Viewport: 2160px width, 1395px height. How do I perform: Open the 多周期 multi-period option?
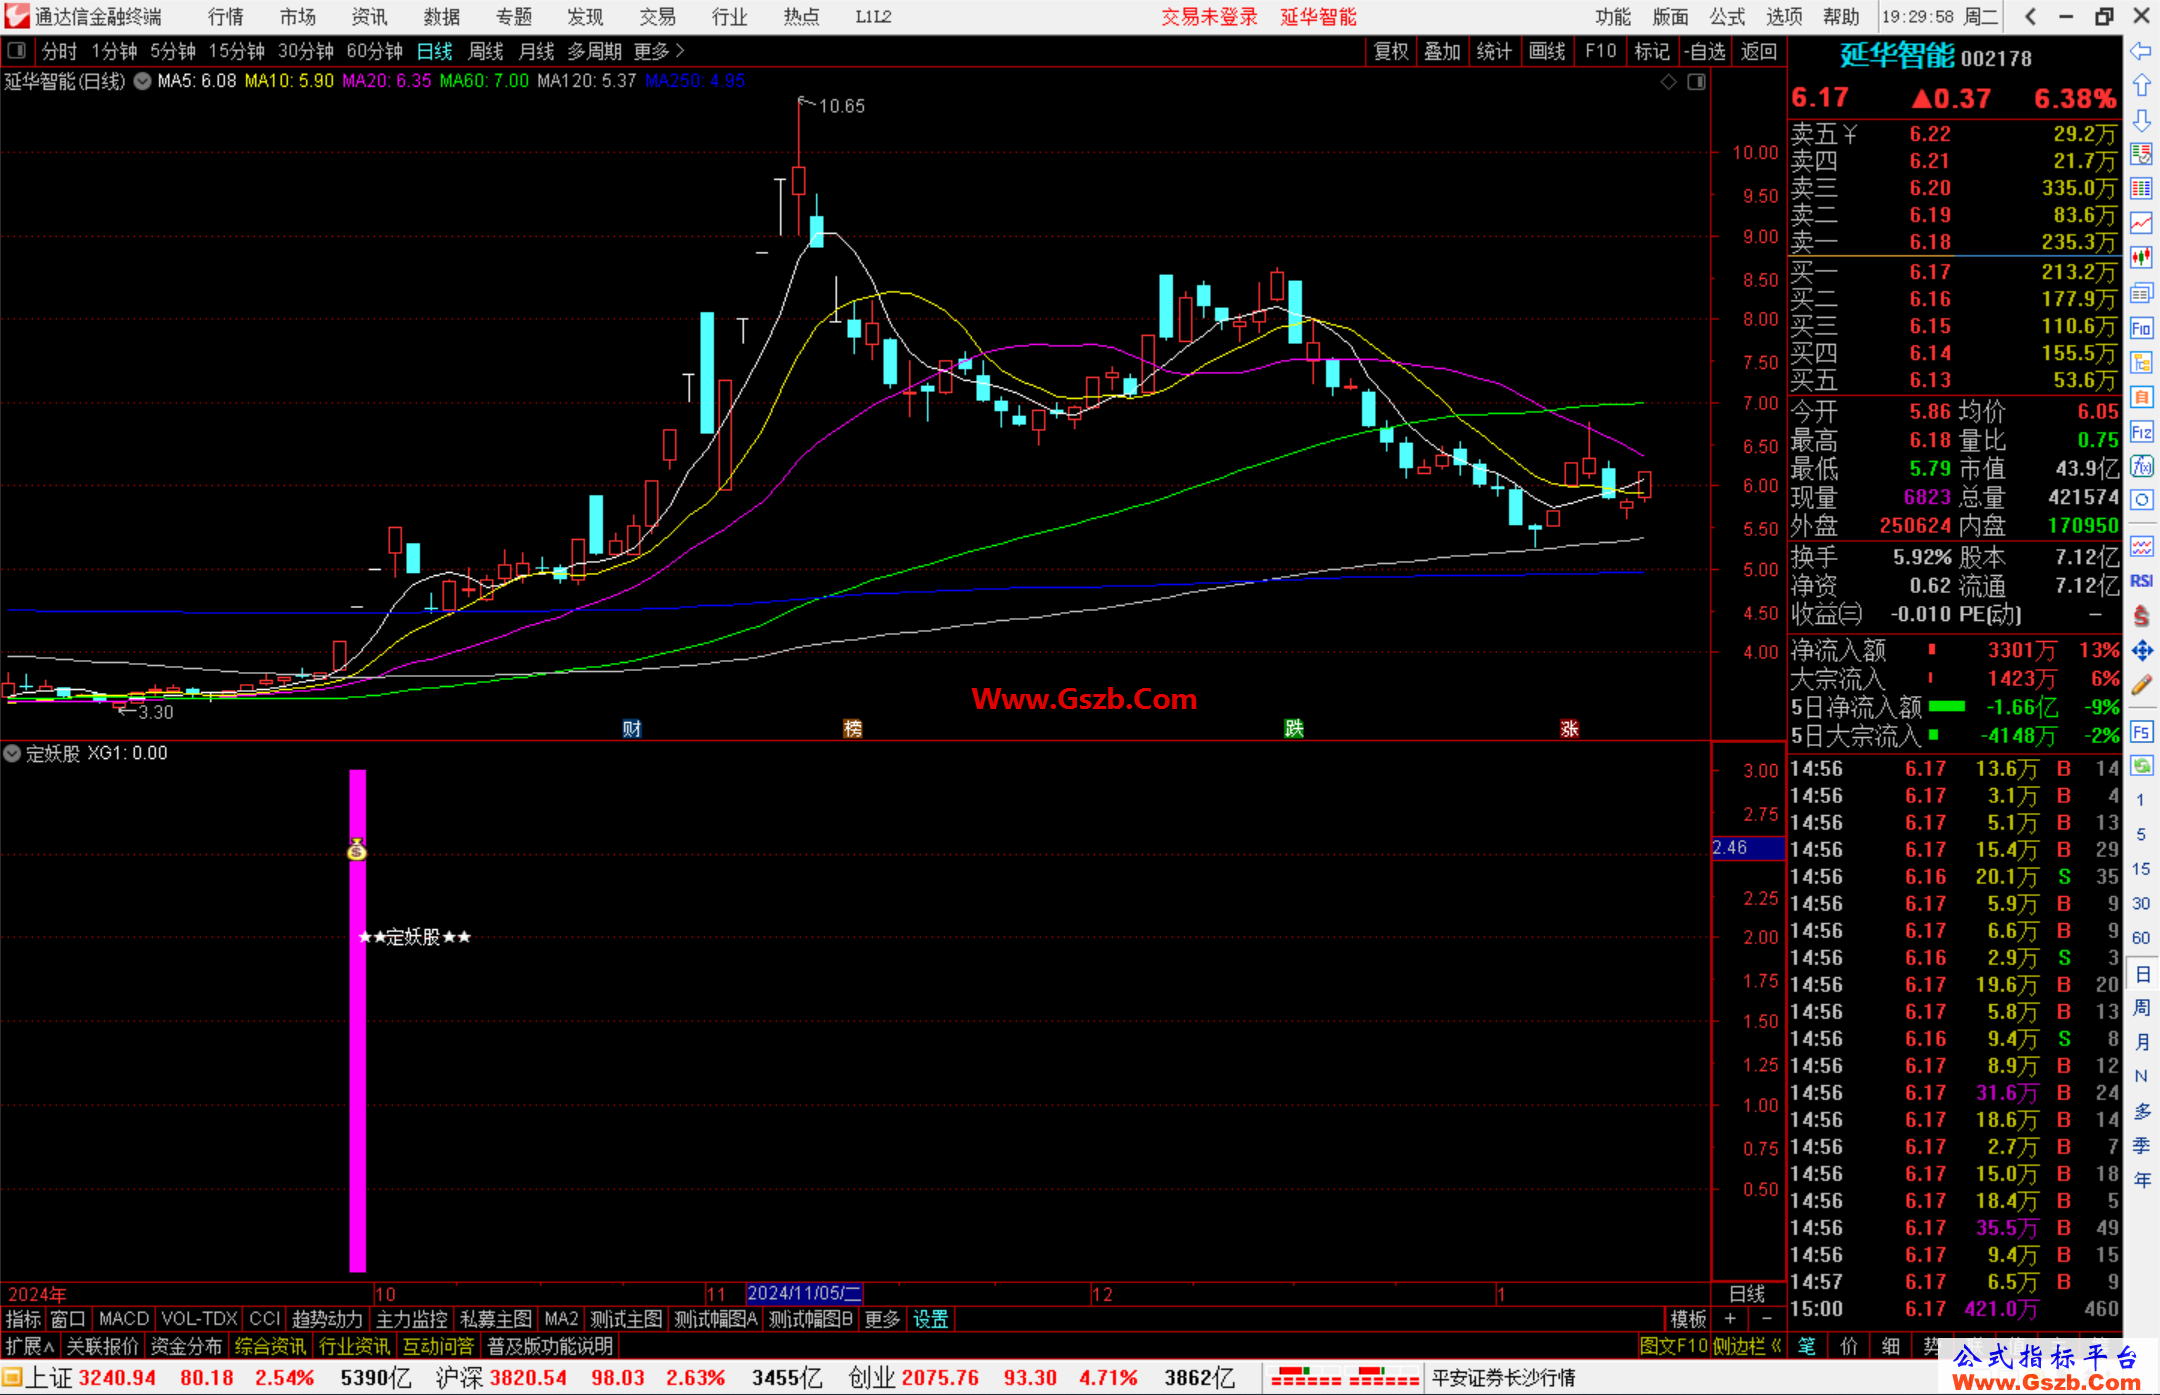click(x=594, y=51)
